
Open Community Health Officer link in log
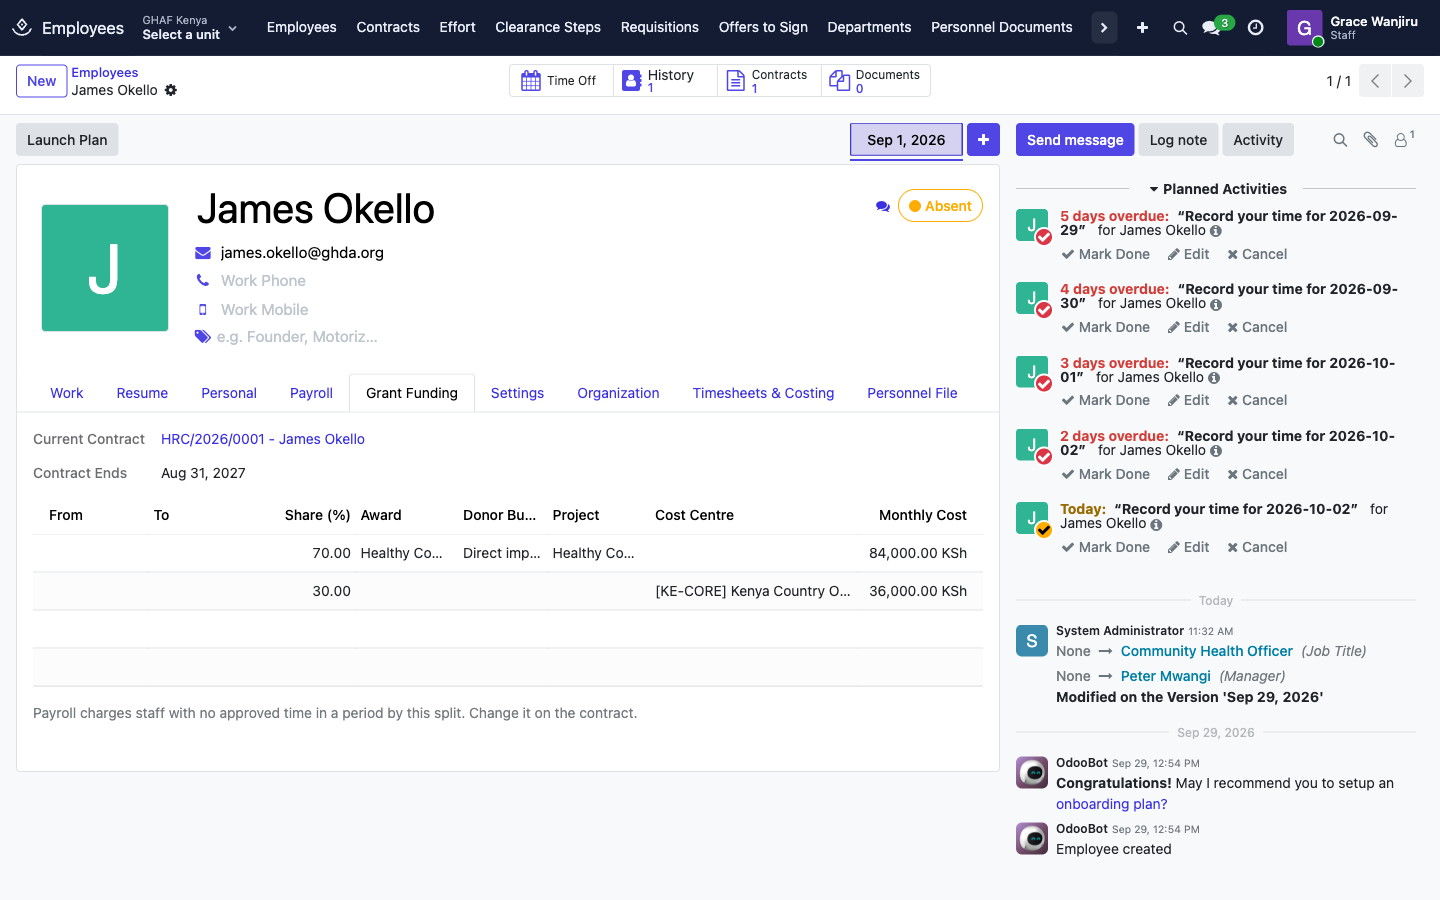coord(1206,651)
